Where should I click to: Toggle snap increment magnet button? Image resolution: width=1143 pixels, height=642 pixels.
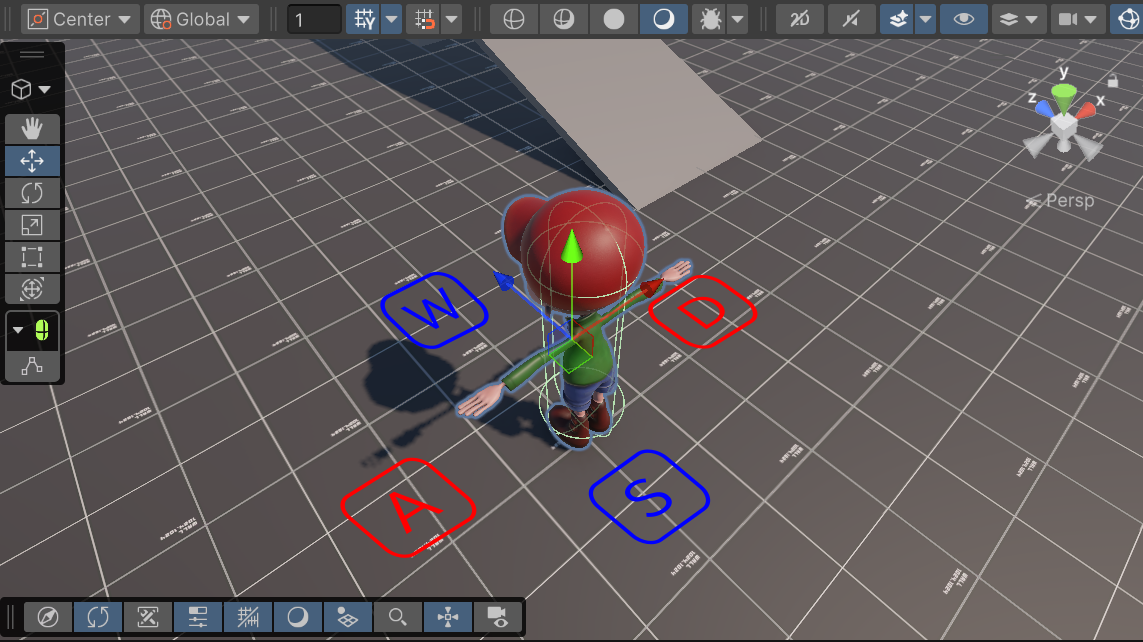click(x=424, y=20)
